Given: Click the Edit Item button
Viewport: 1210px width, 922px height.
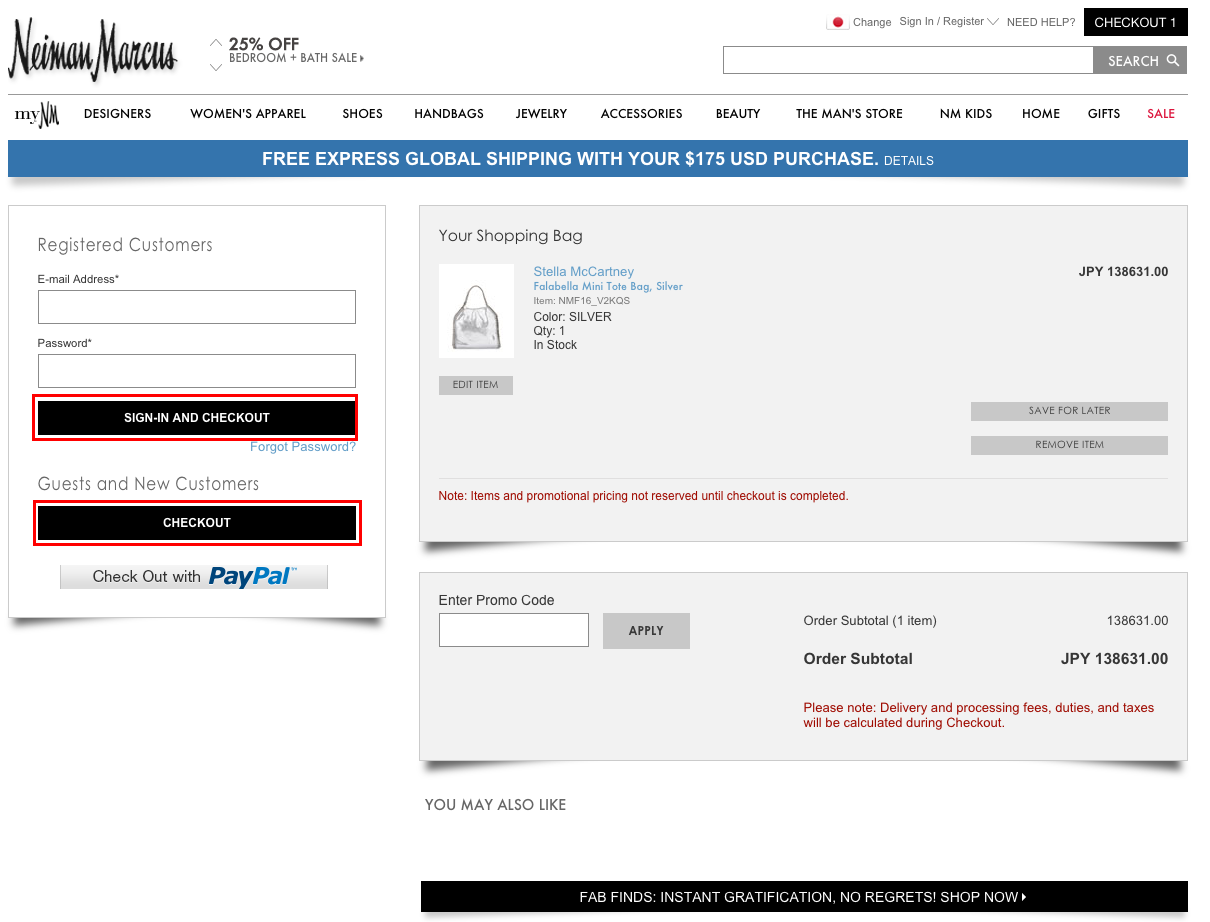Looking at the screenshot, I should tap(476, 385).
